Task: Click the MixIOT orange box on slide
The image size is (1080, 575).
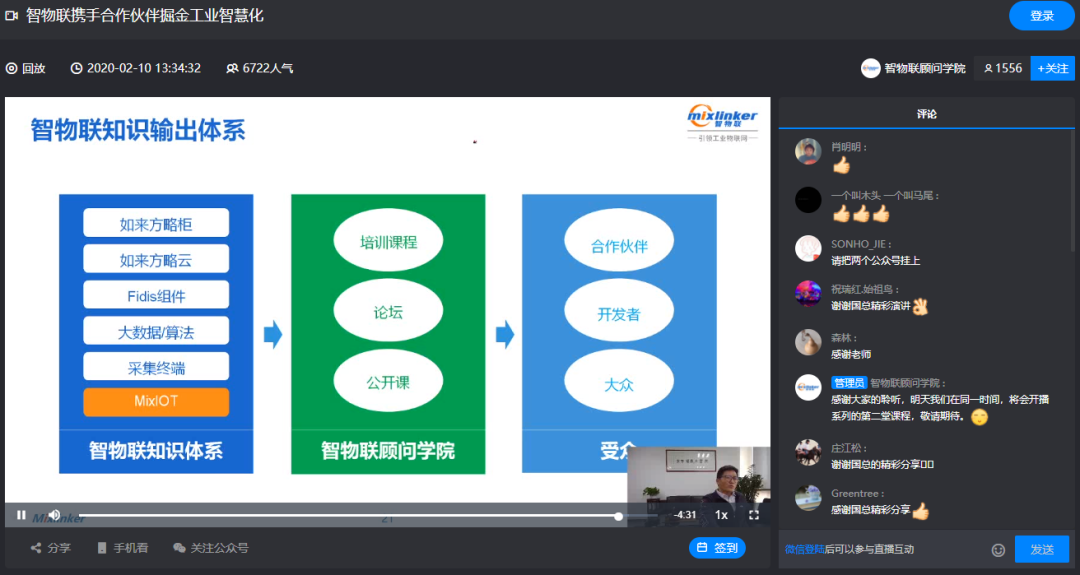Action: point(156,401)
